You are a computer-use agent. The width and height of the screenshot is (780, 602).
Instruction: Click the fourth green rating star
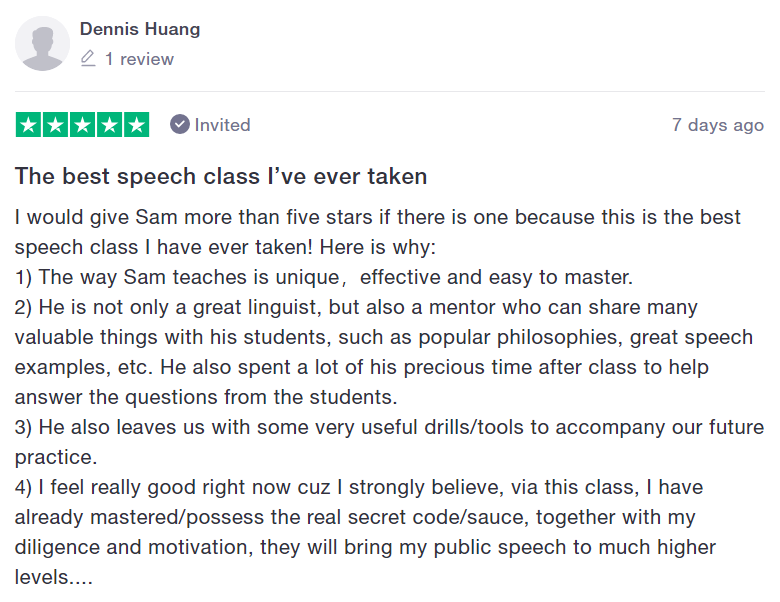tap(109, 125)
